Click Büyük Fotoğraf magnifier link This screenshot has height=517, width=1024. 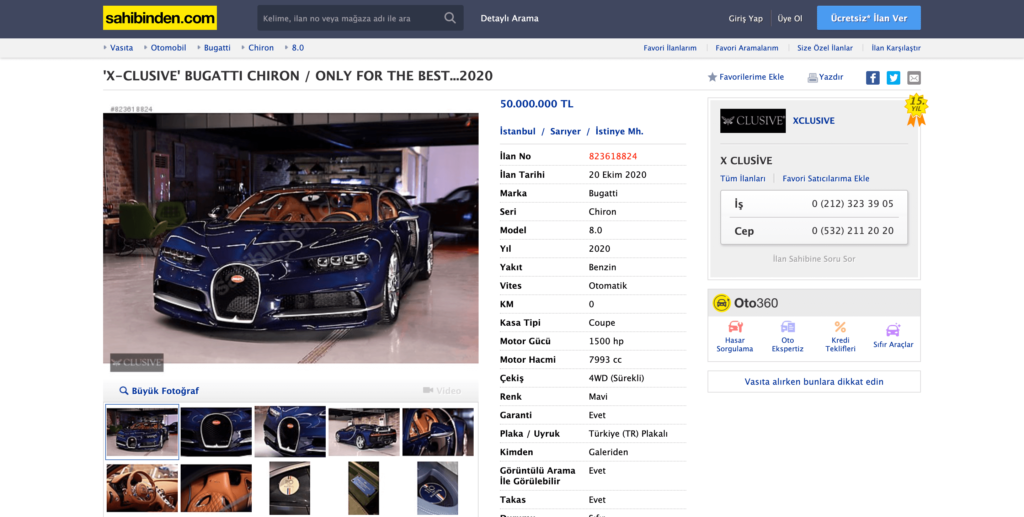click(159, 391)
